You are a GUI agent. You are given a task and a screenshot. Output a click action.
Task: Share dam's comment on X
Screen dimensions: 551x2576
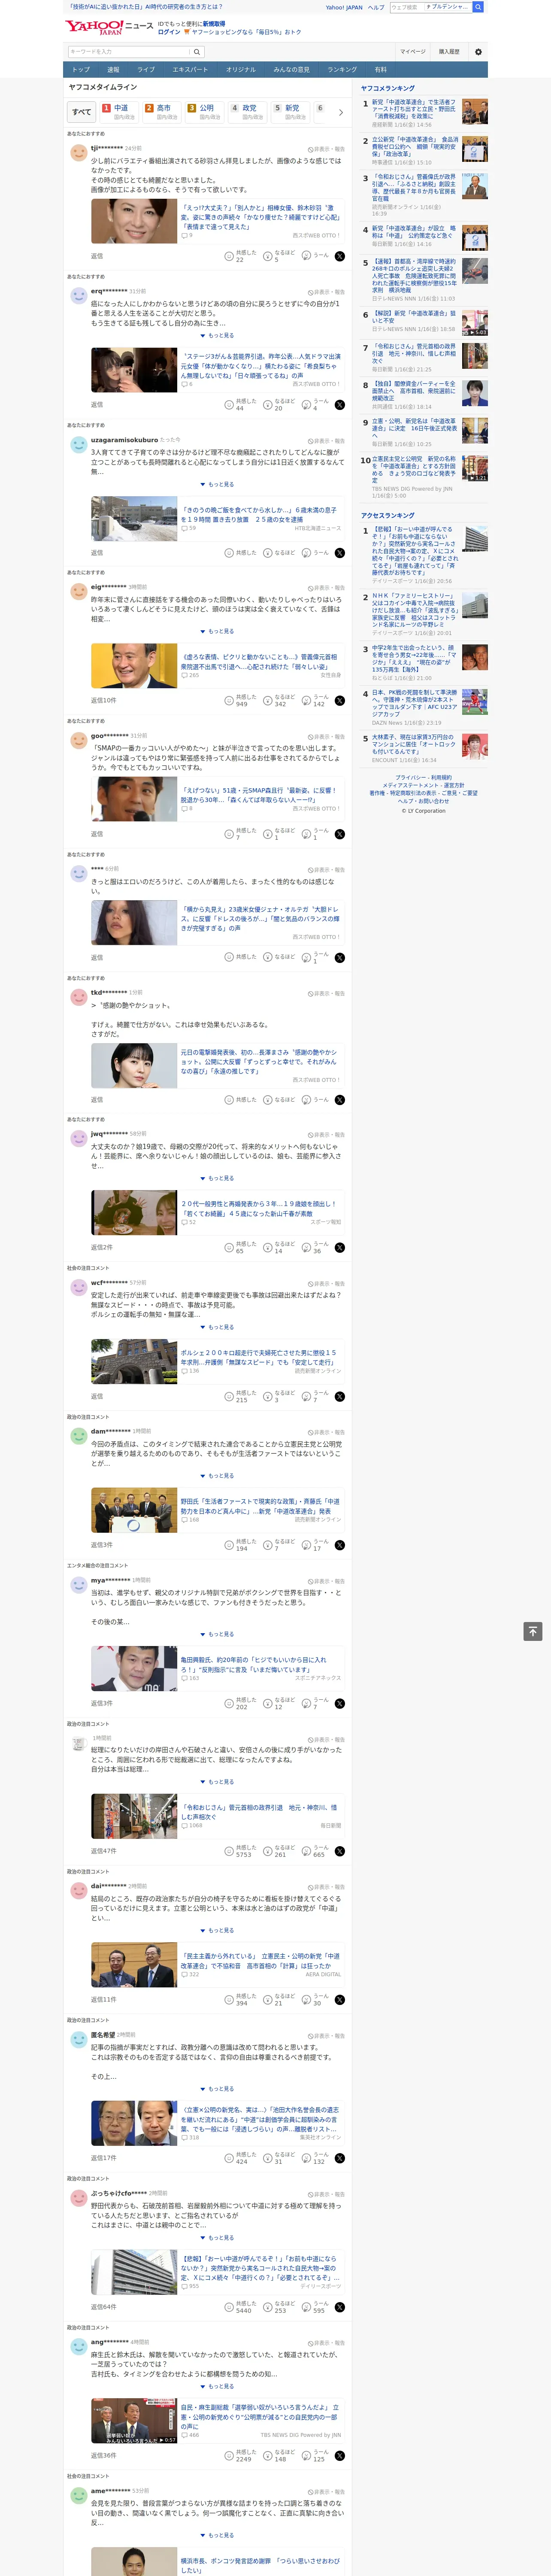point(340,1545)
